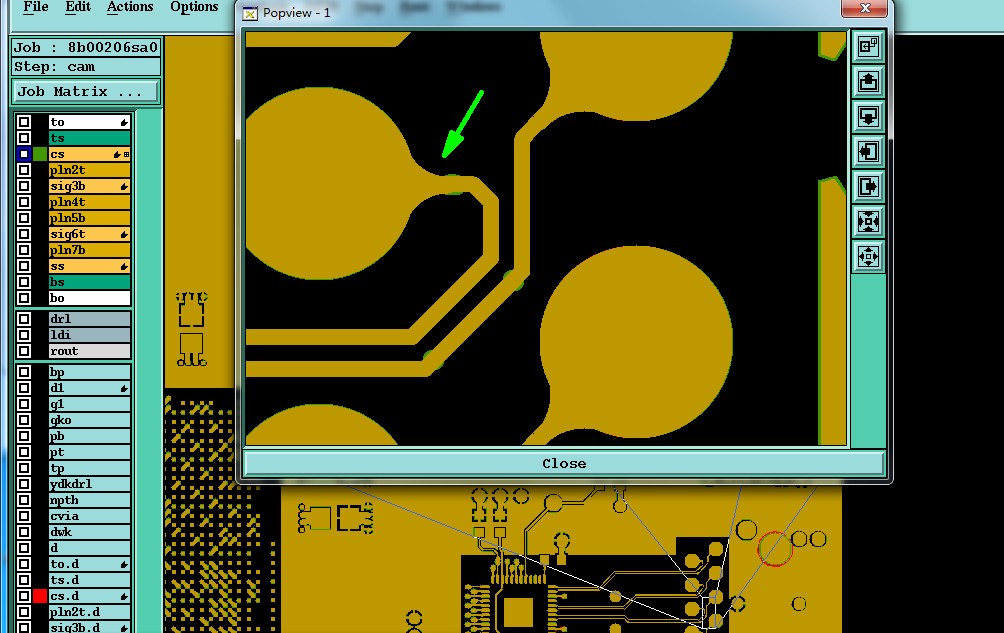The width and height of the screenshot is (1004, 633).
Task: Open the Actions menu
Action: [x=130, y=7]
